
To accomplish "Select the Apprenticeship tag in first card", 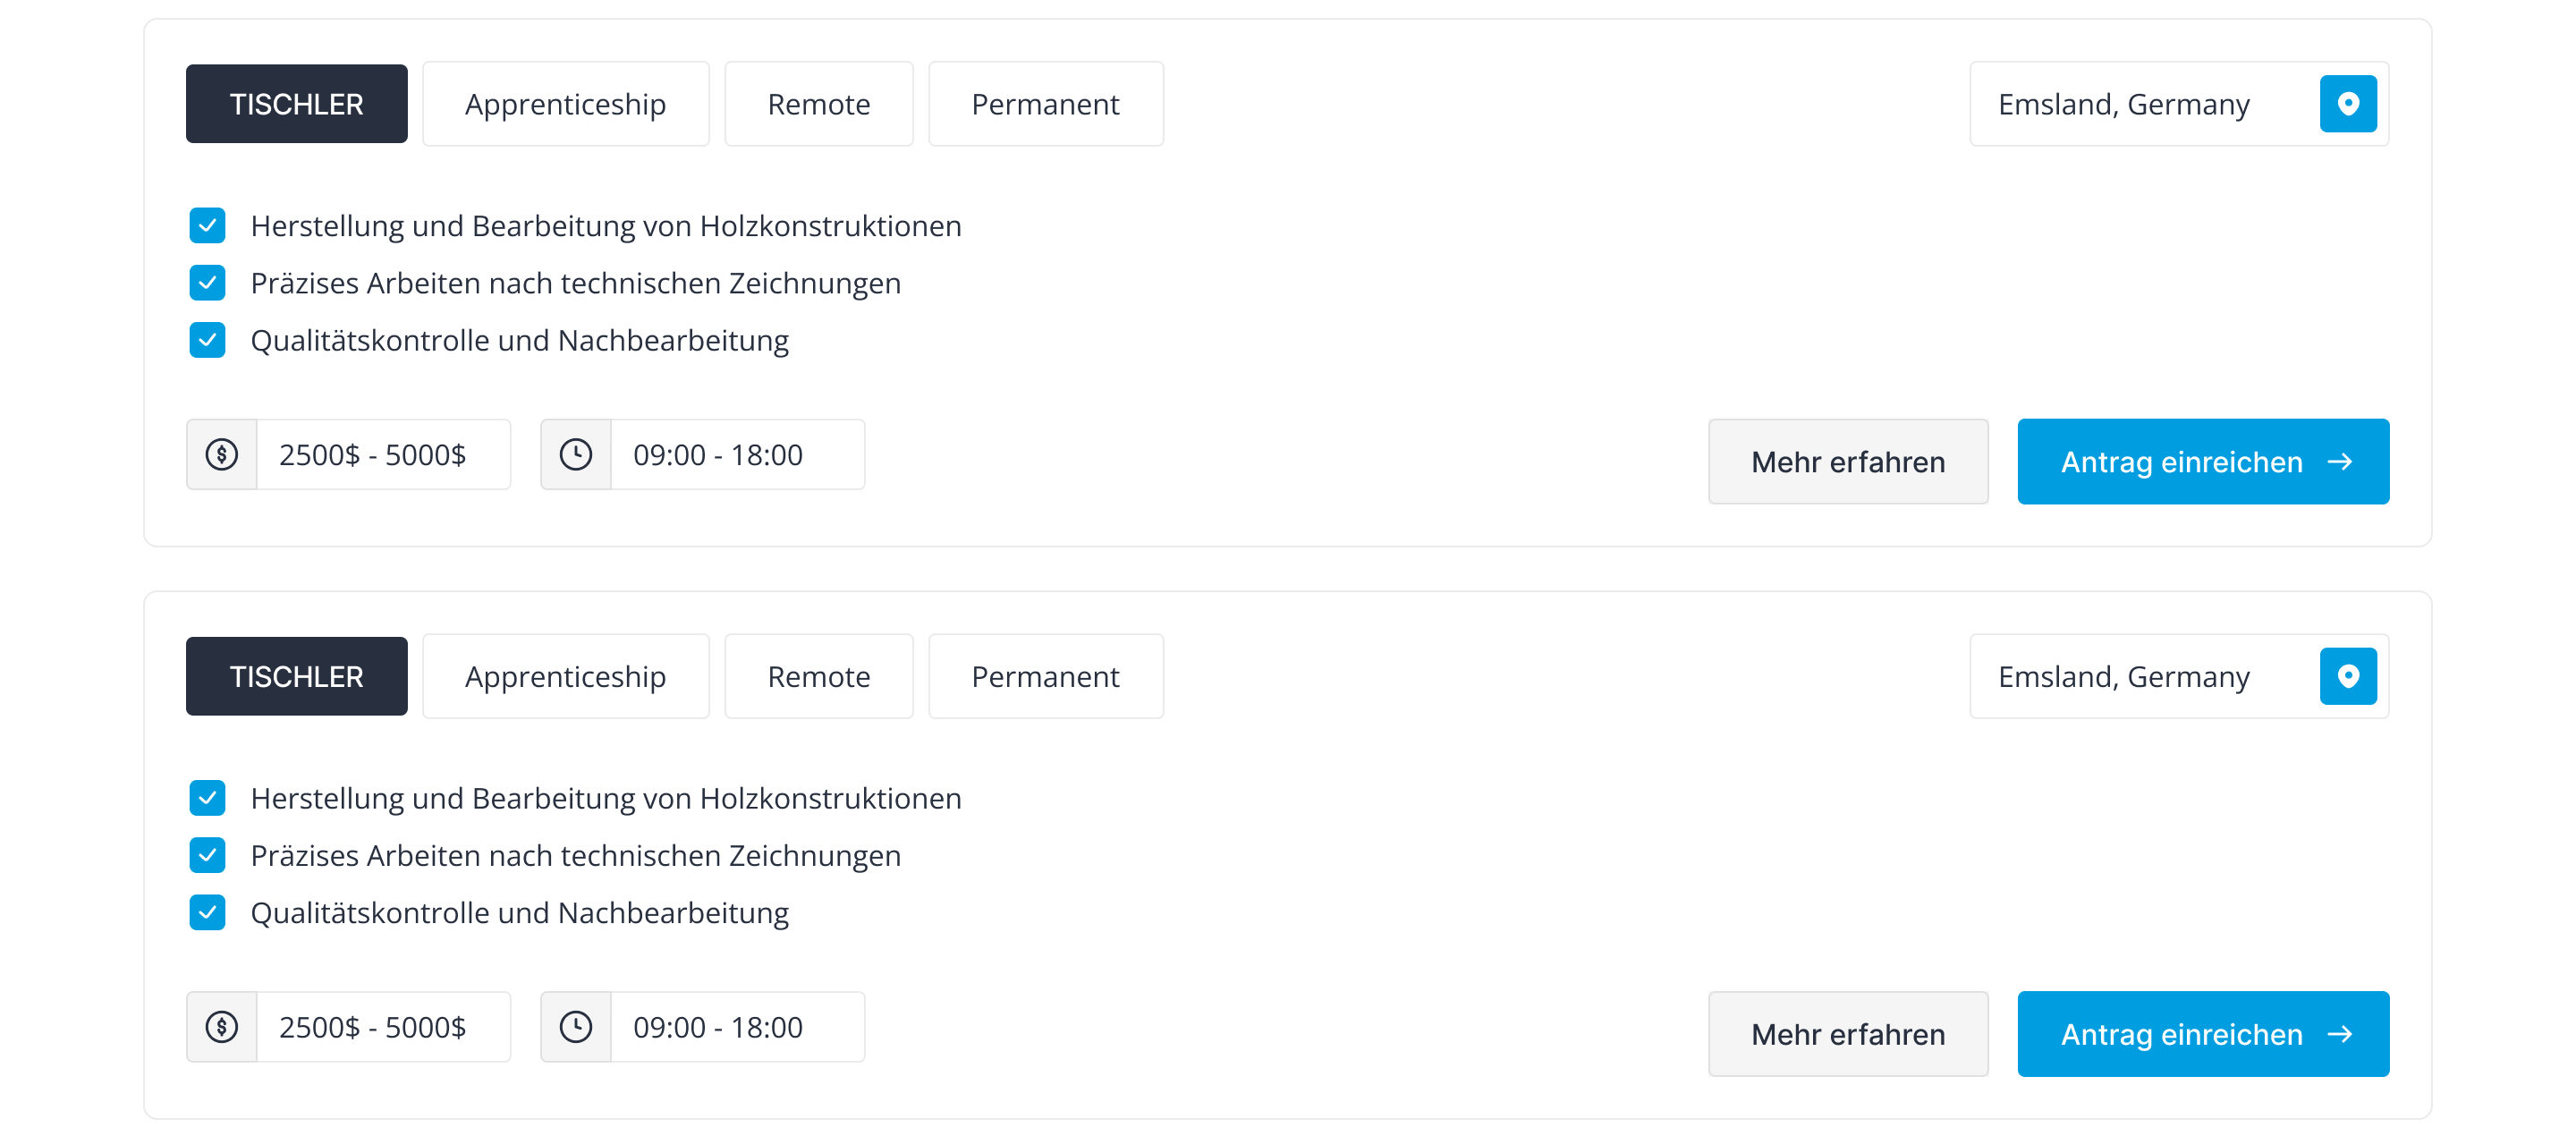I will [566, 104].
